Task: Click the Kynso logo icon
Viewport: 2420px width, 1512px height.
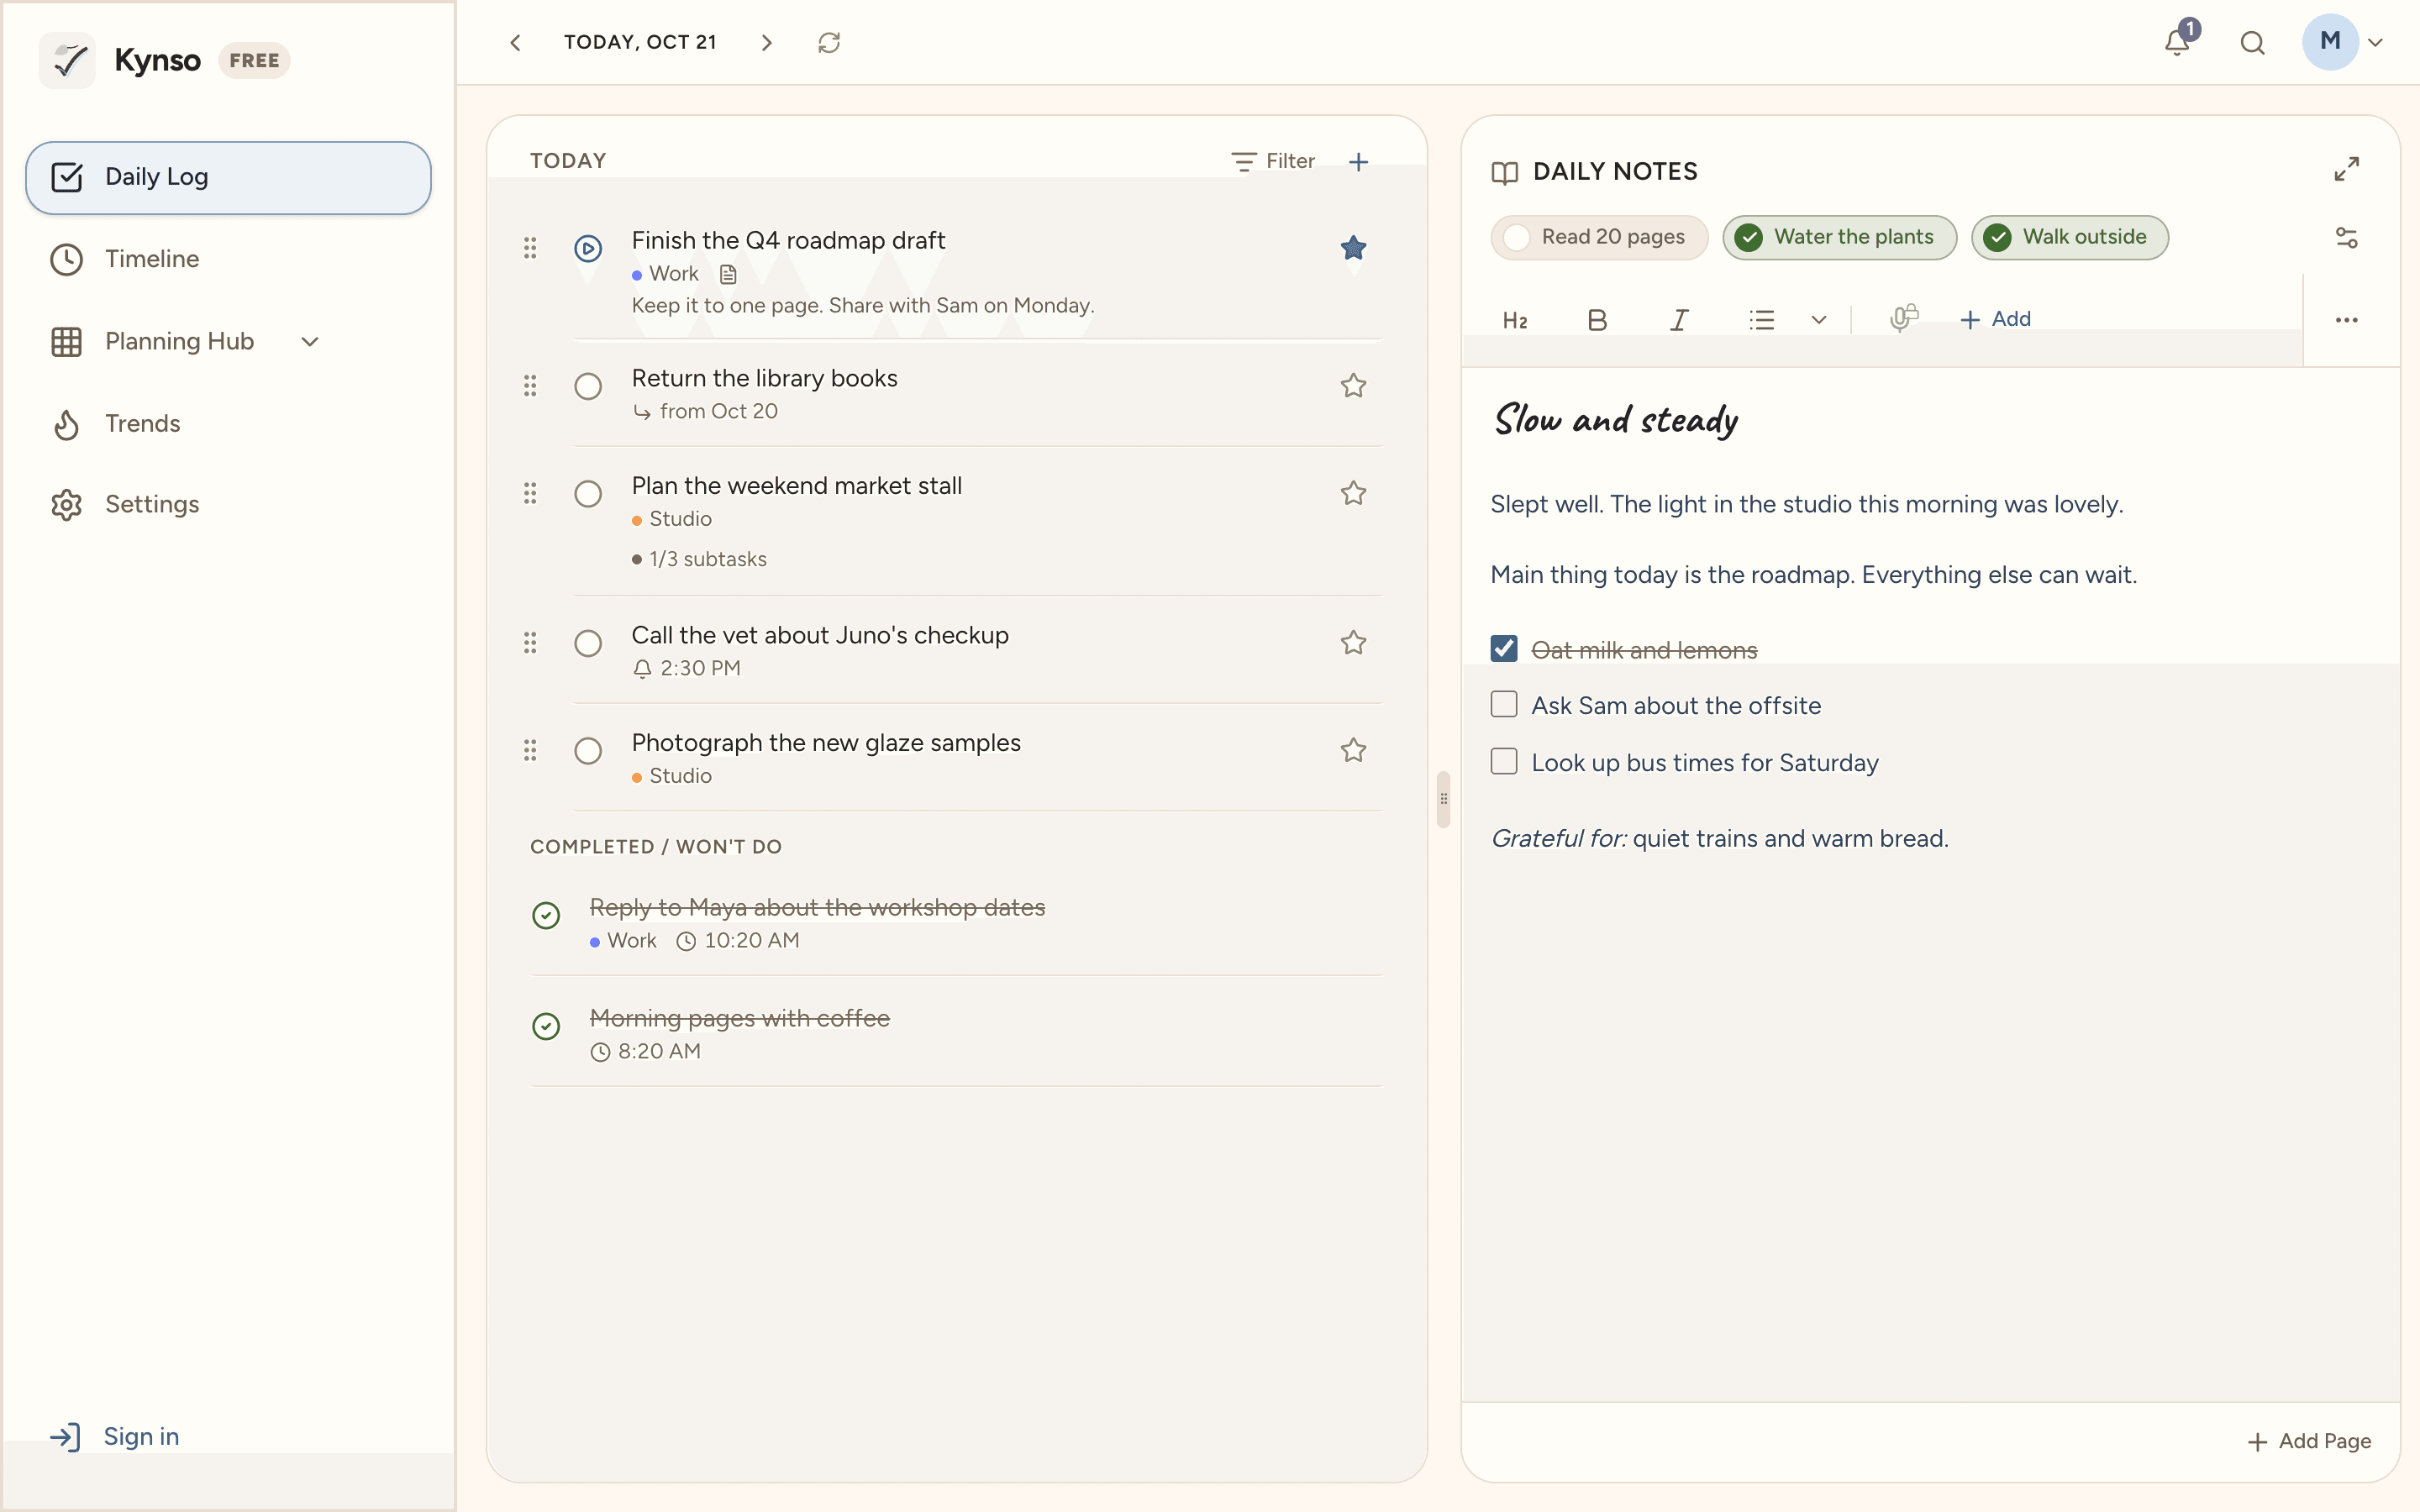Action: click(x=68, y=60)
